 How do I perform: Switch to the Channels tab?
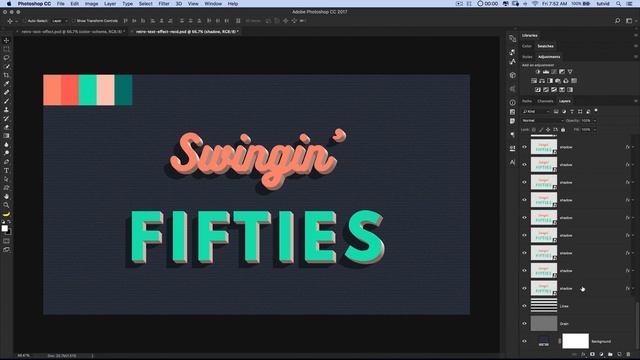point(545,101)
